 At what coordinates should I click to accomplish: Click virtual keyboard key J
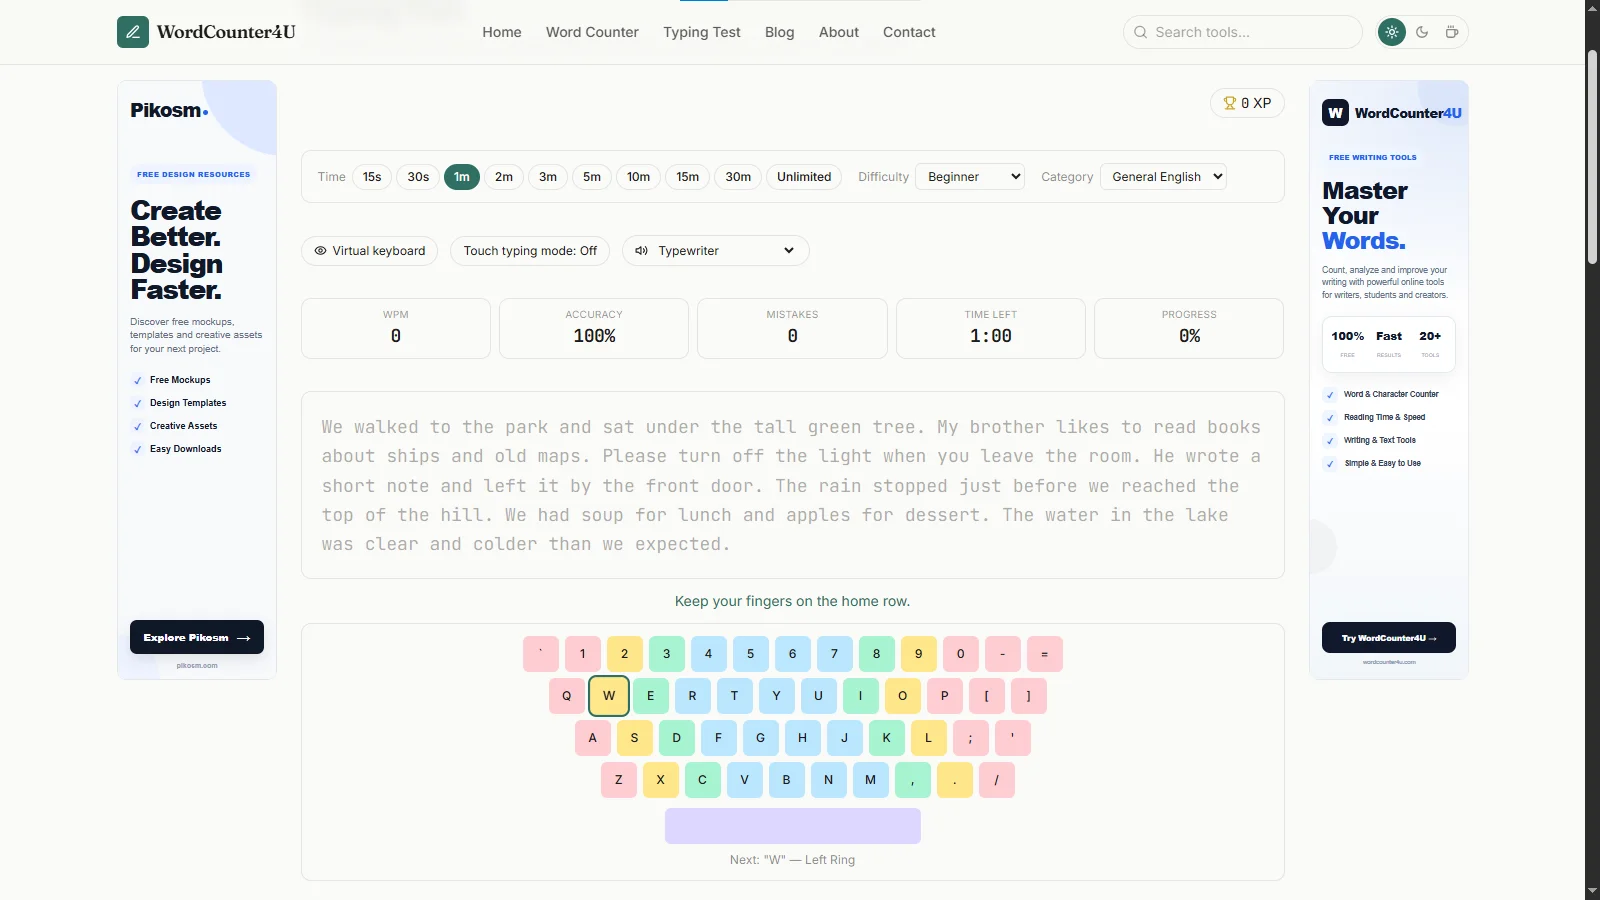tap(845, 738)
